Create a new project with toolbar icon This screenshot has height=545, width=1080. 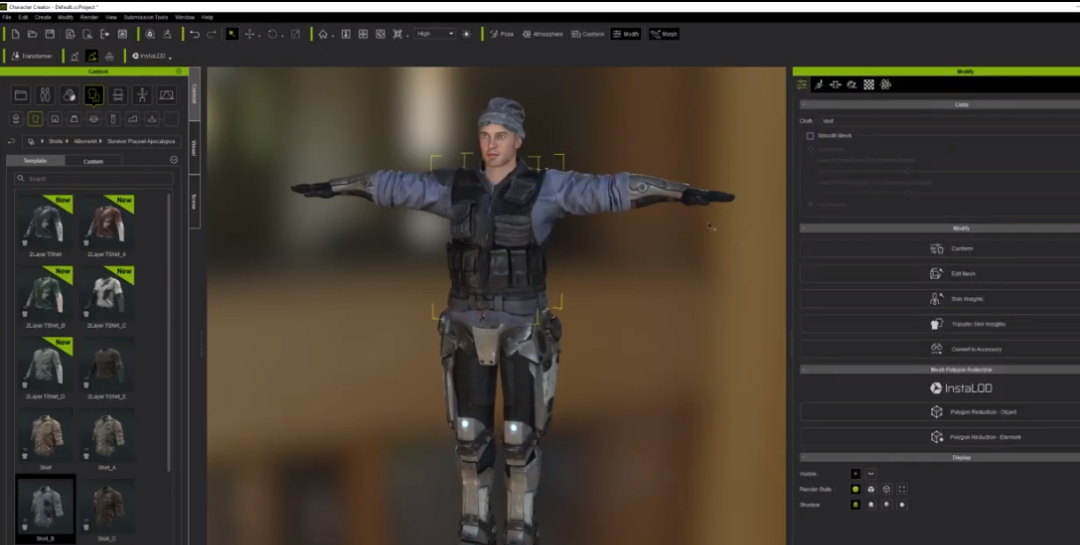[x=15, y=34]
